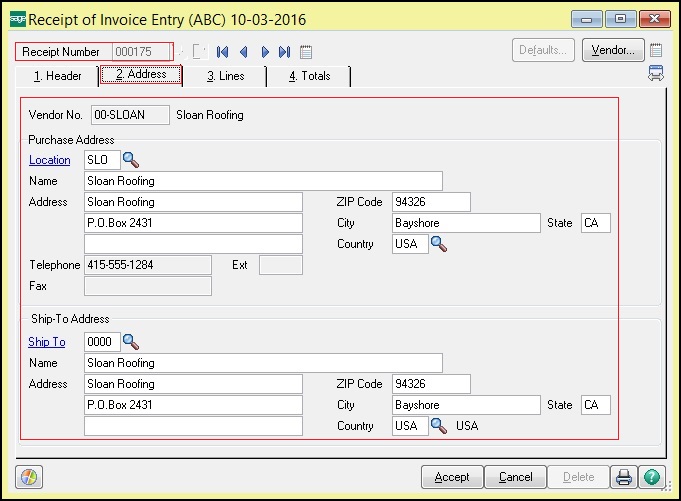The width and height of the screenshot is (681, 501).
Task: Select the Totals tab
Action: click(x=309, y=76)
